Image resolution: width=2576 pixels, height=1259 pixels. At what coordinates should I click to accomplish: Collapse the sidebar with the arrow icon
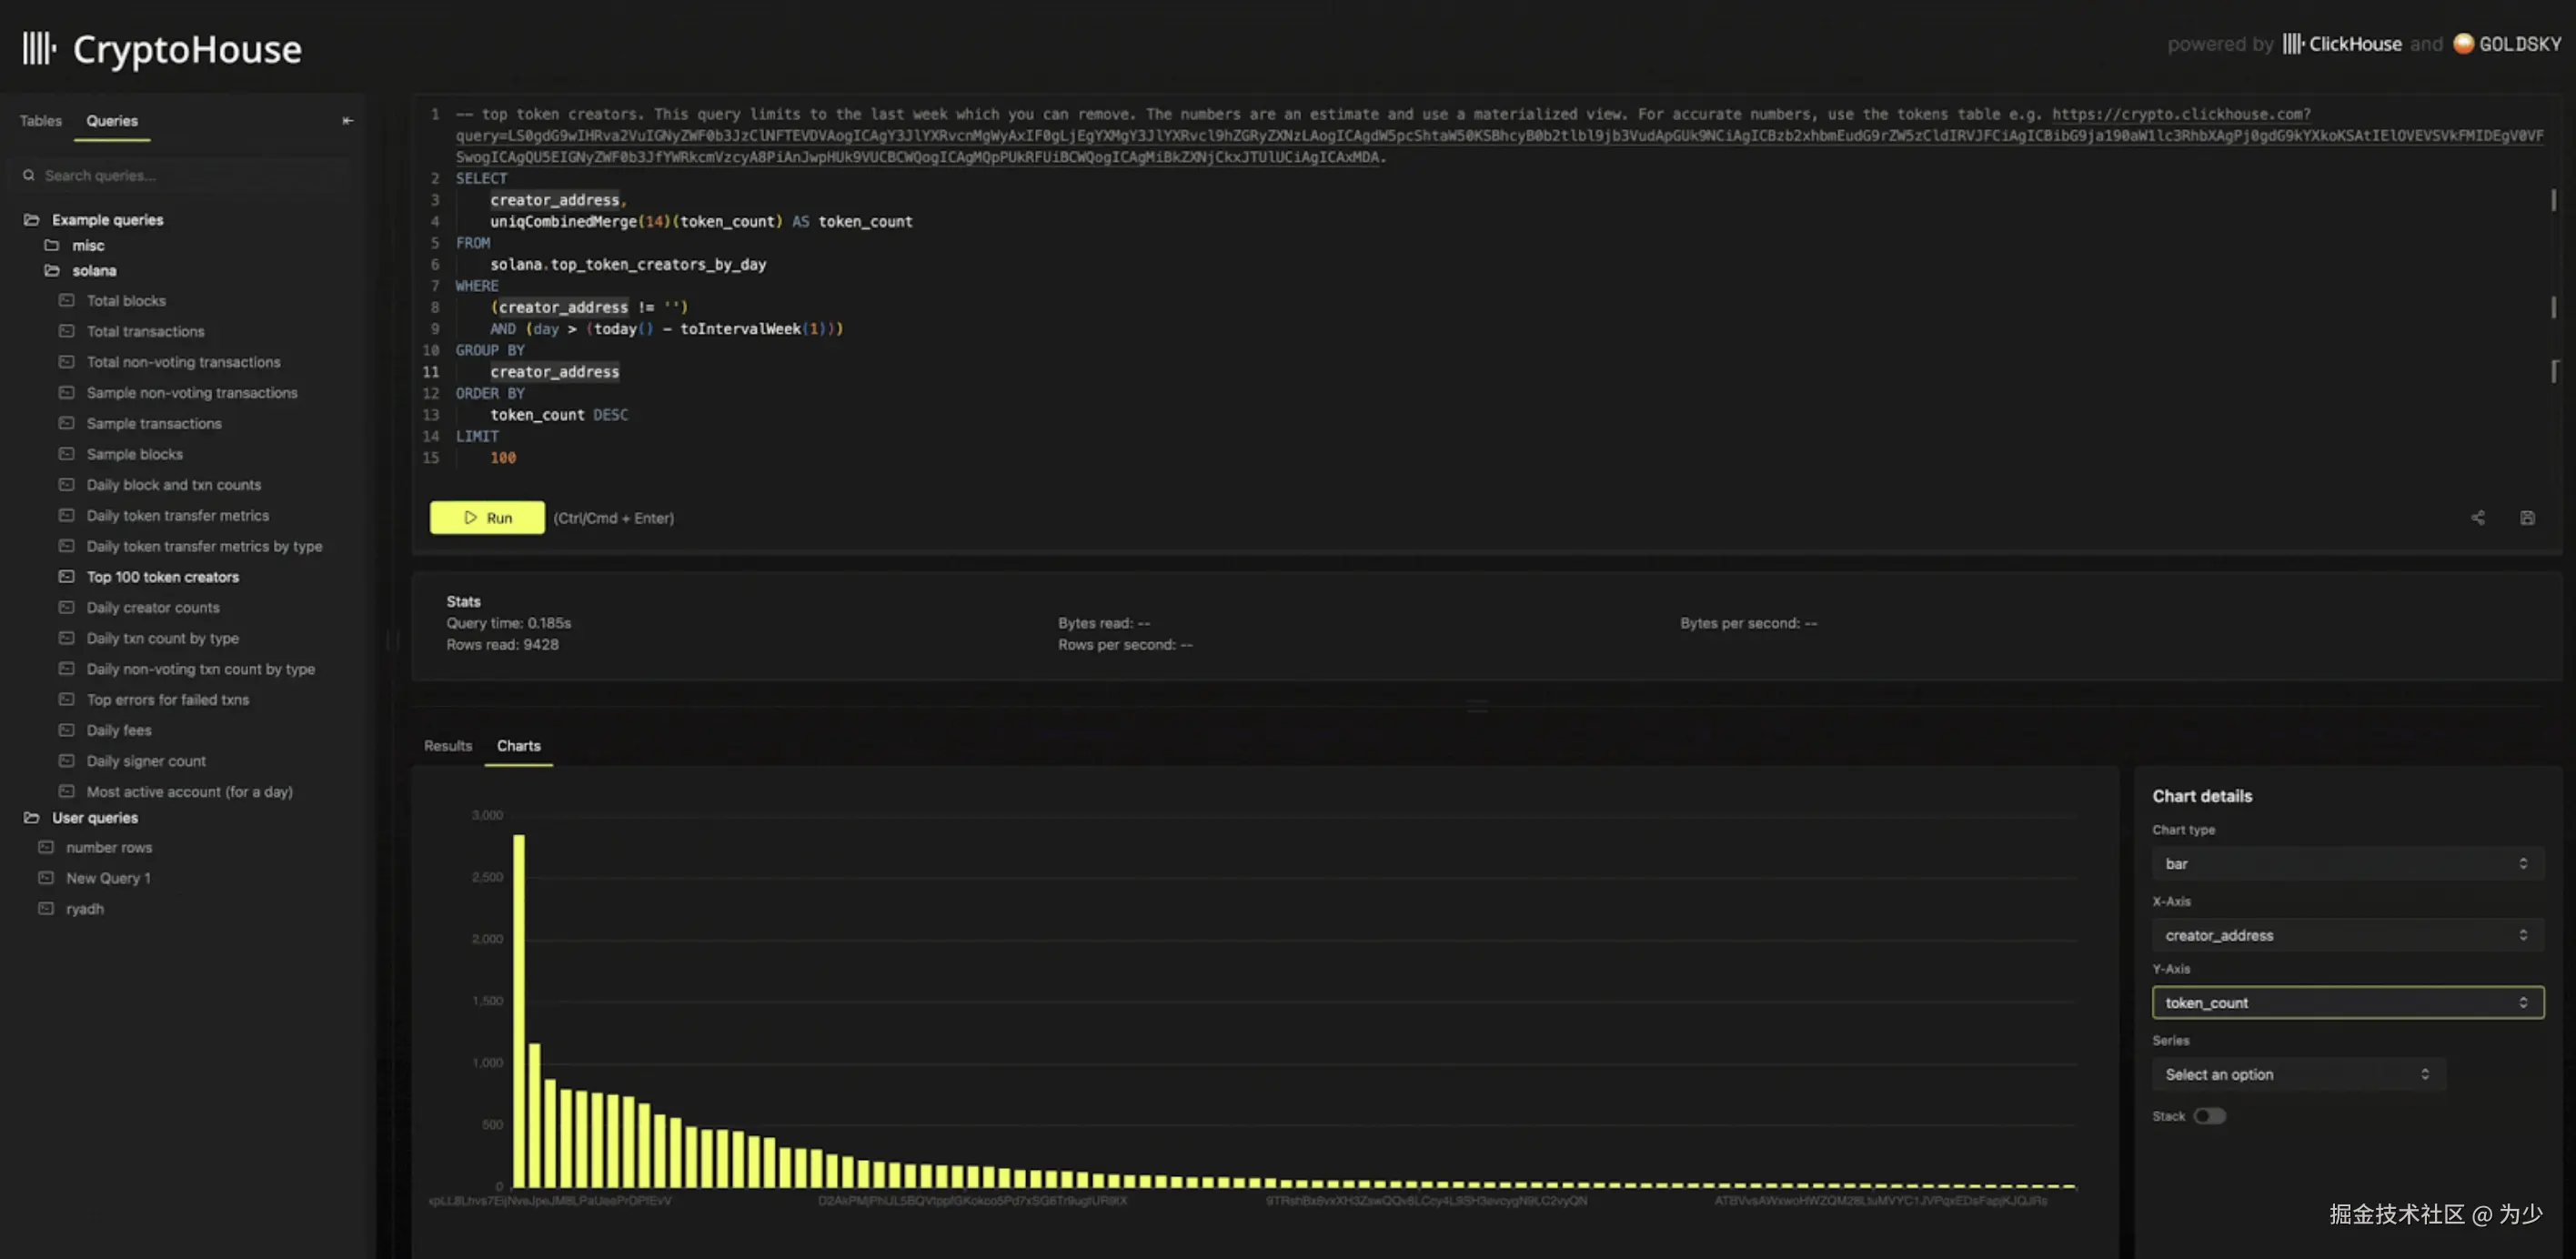click(347, 121)
